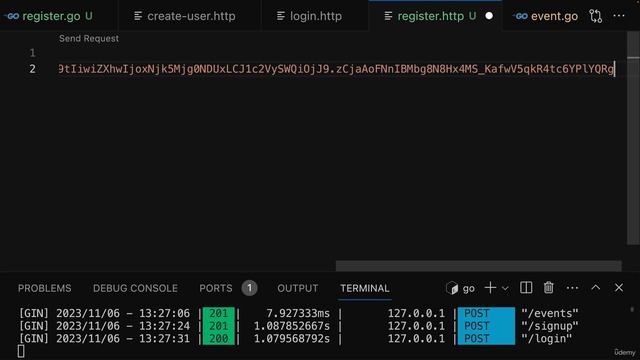The height and width of the screenshot is (360, 640).
Task: Click the "/login" path in terminal
Action: [x=547, y=338]
